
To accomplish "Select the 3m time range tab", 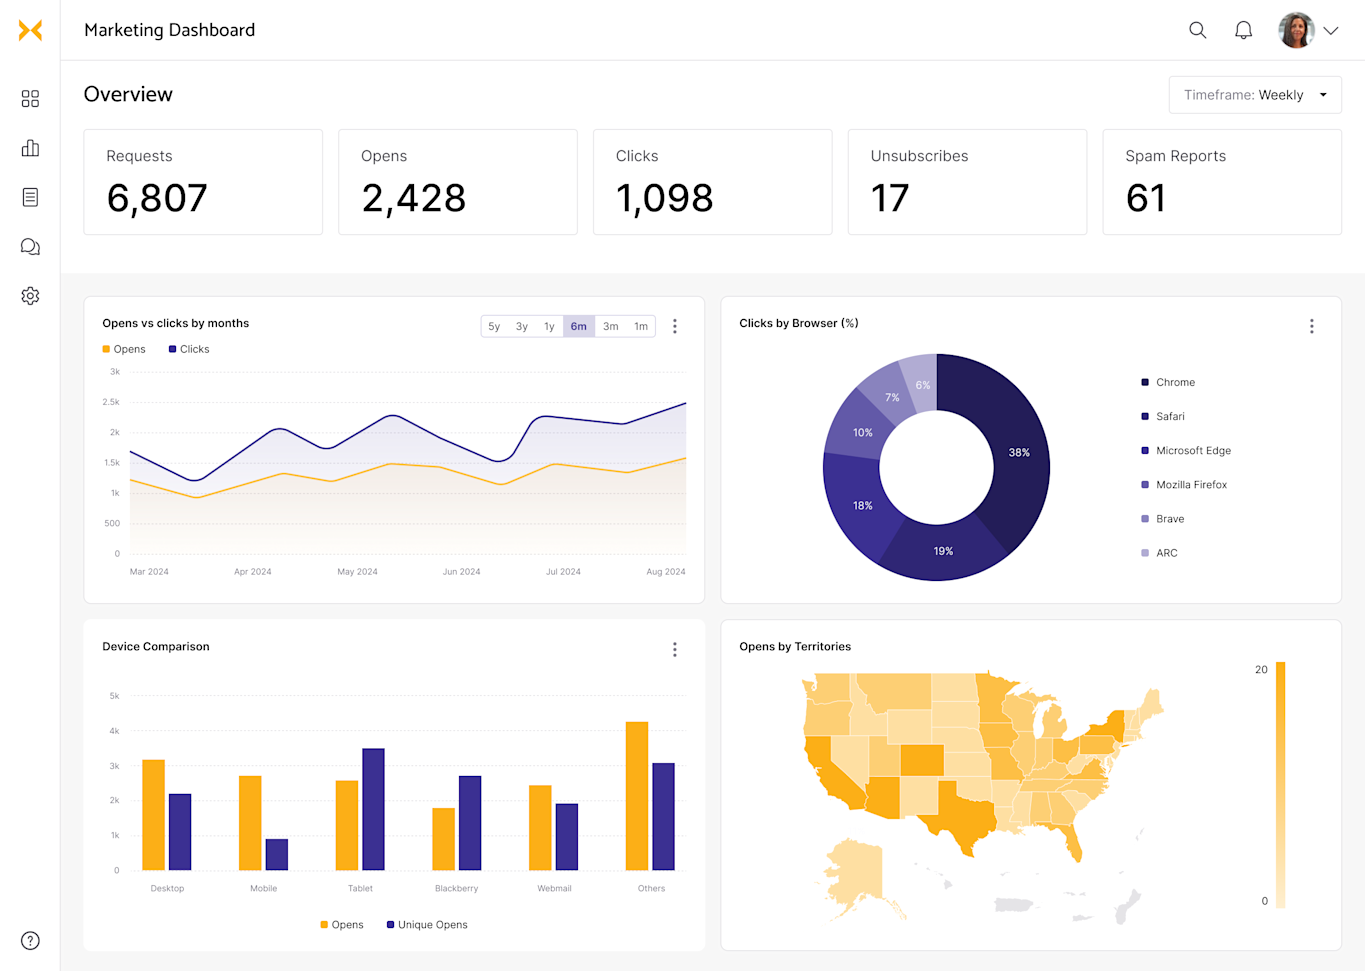I will 611,326.
